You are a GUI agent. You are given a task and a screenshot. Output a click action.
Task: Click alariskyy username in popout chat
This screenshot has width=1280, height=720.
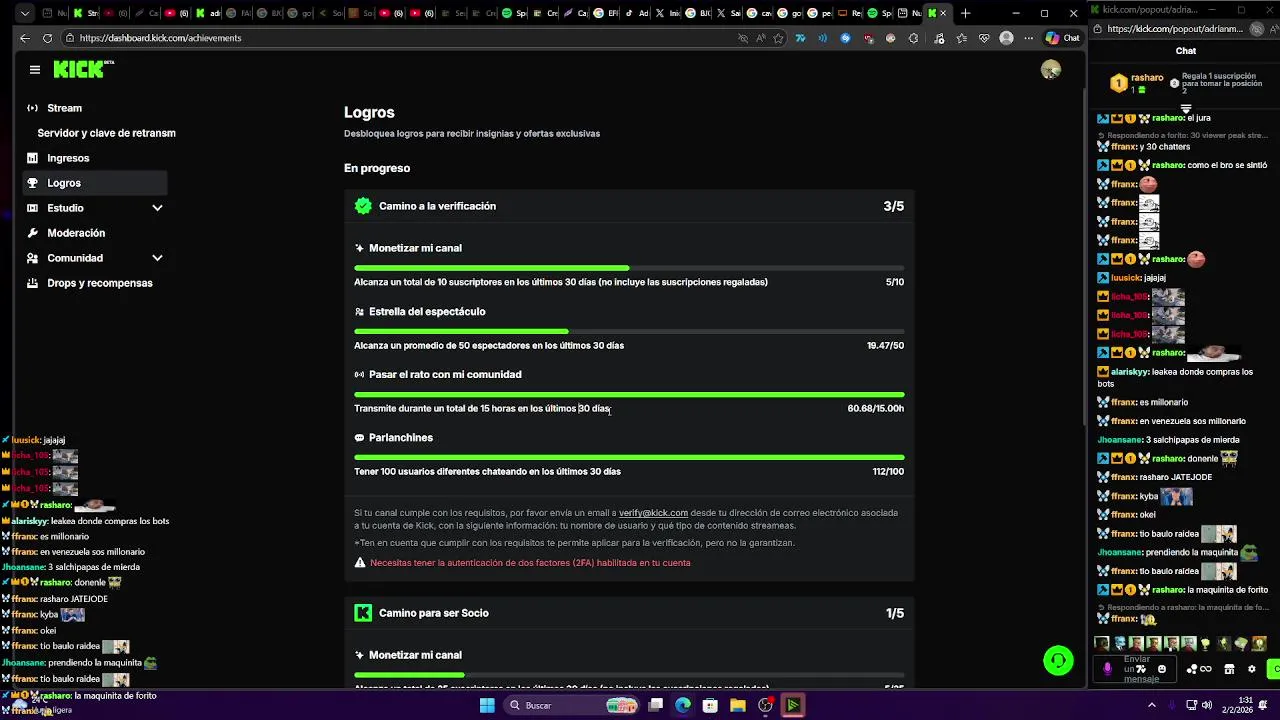pyautogui.click(x=1130, y=372)
